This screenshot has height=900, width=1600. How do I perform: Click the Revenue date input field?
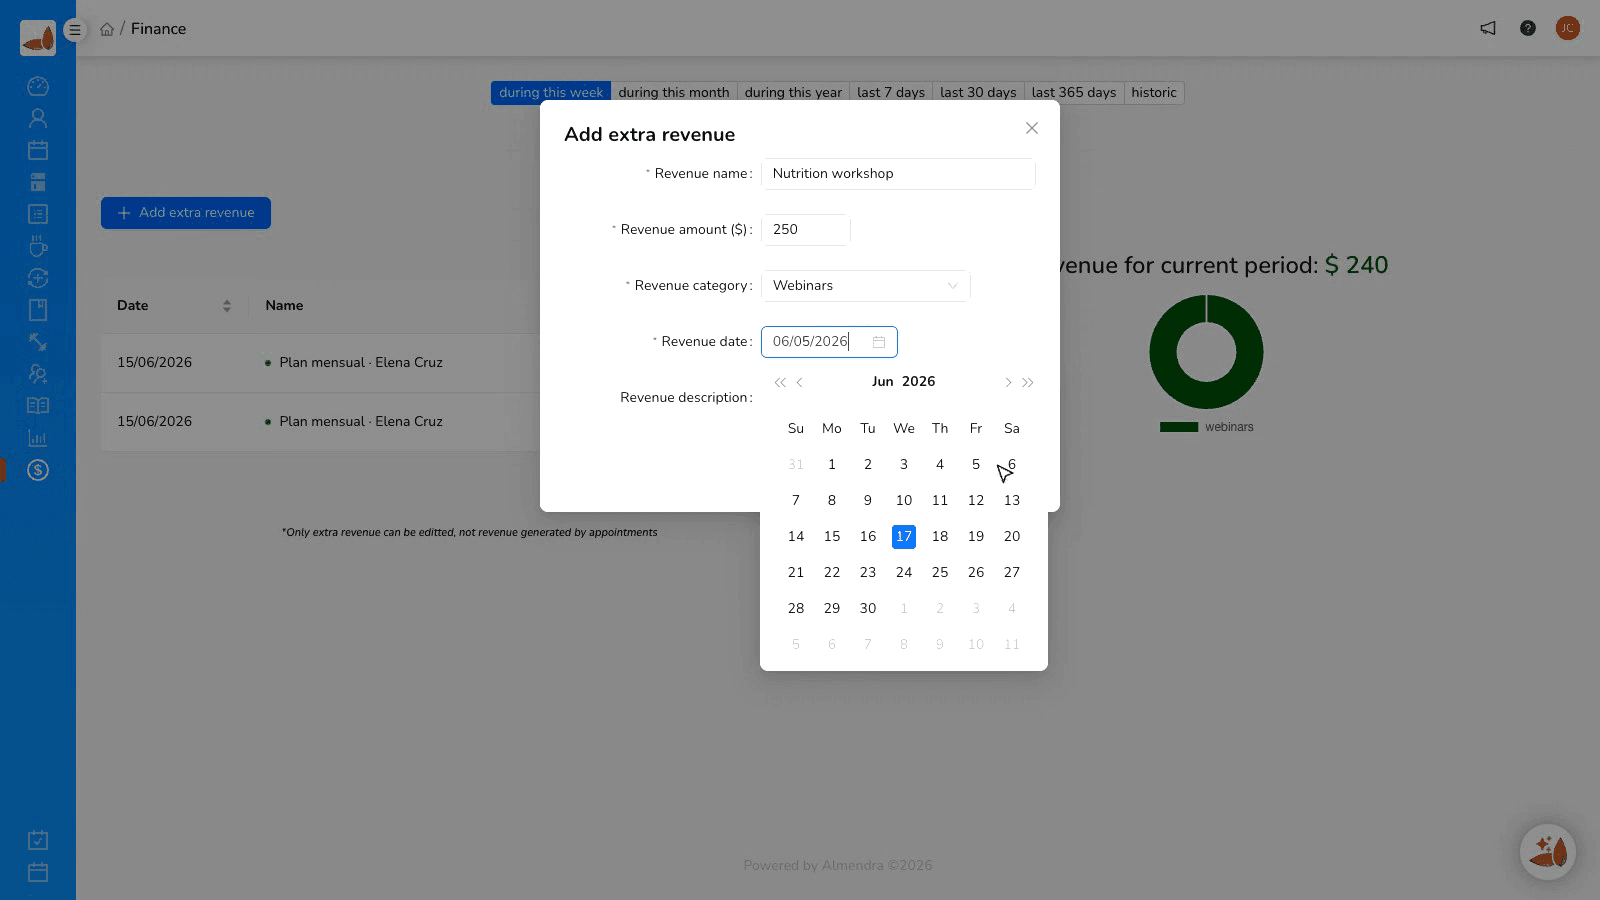829,342
